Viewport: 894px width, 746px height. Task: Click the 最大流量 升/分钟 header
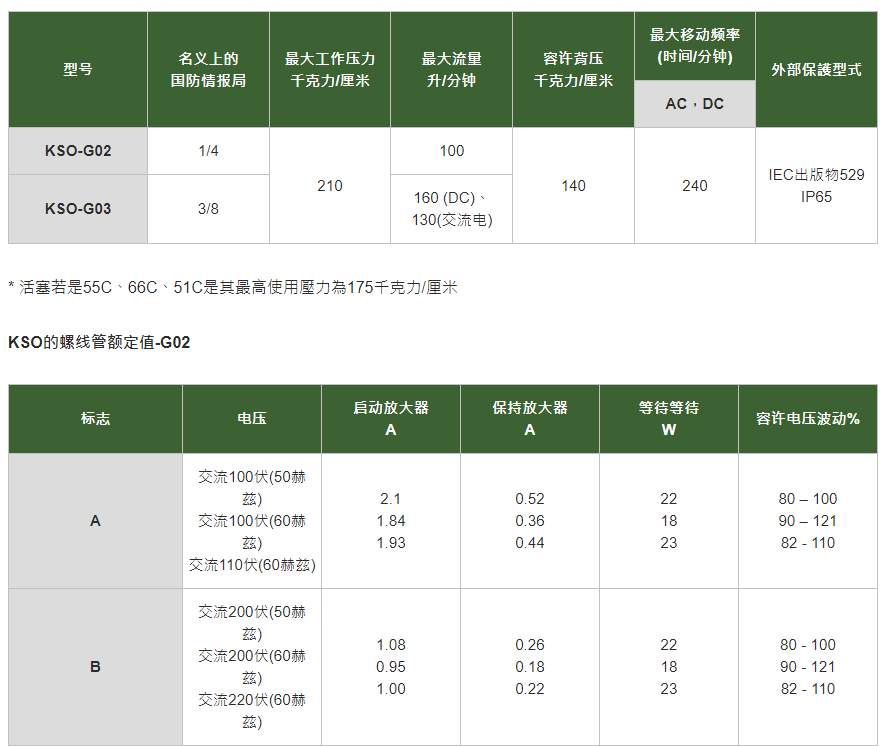[452, 70]
